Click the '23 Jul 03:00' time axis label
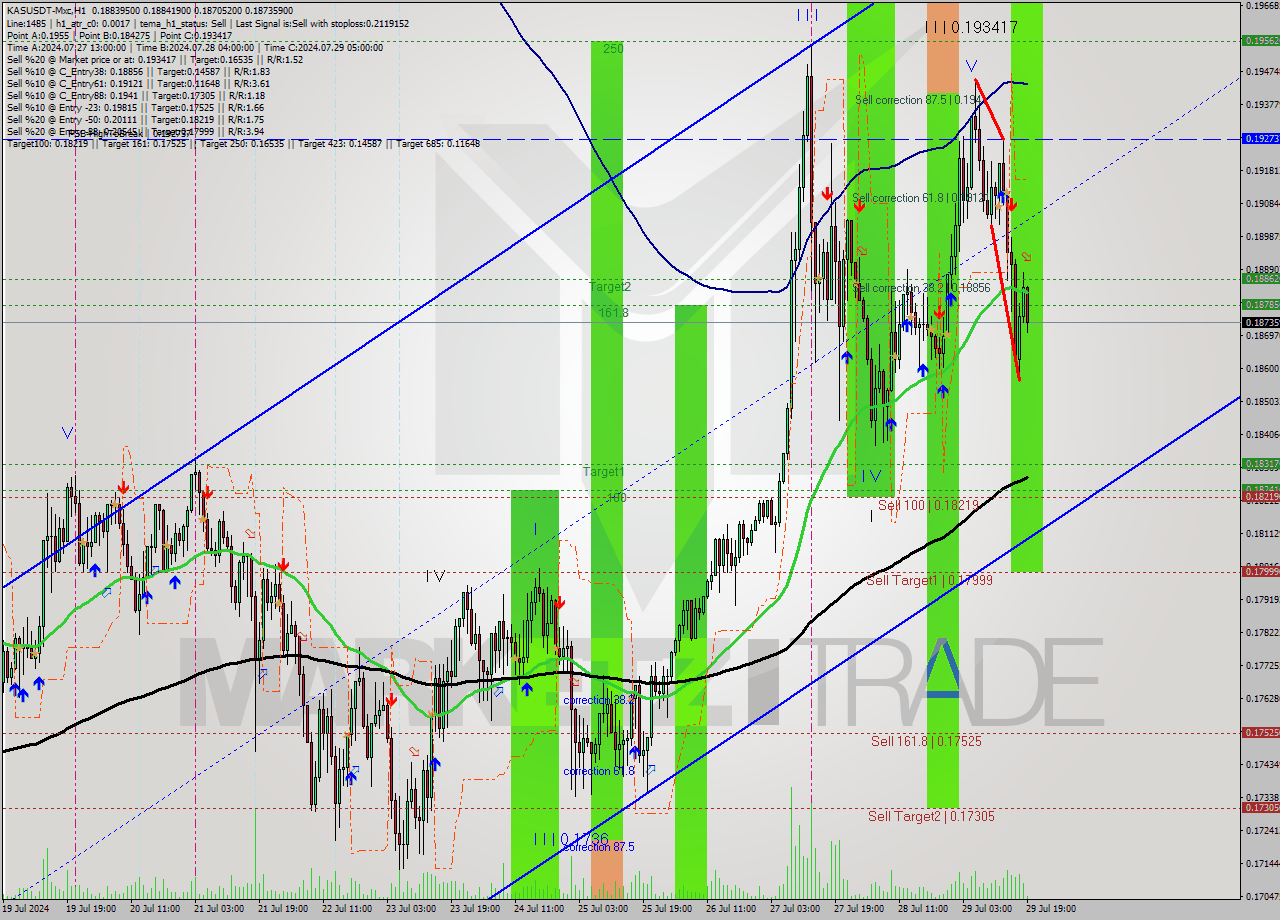Viewport: 1280px width, 920px height. (x=410, y=910)
